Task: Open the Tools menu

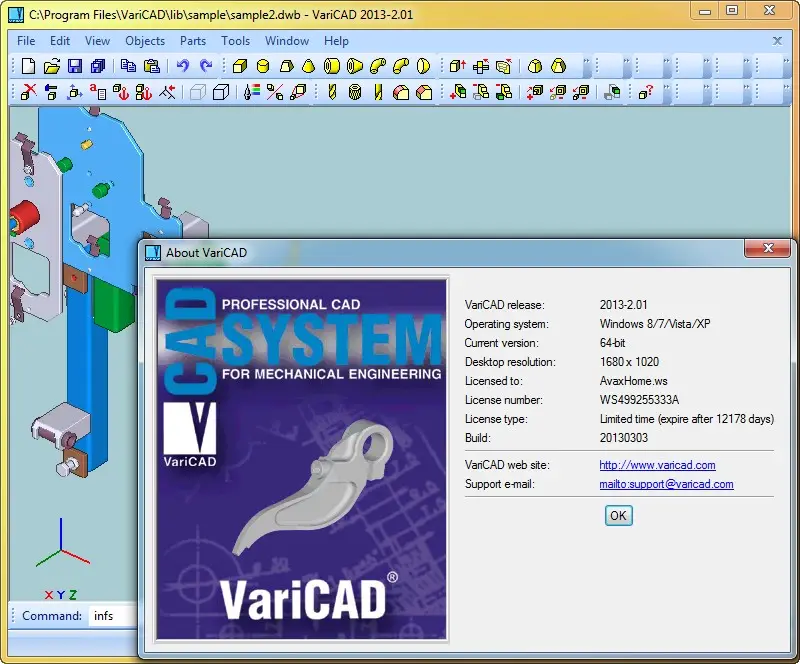Action: click(x=235, y=41)
